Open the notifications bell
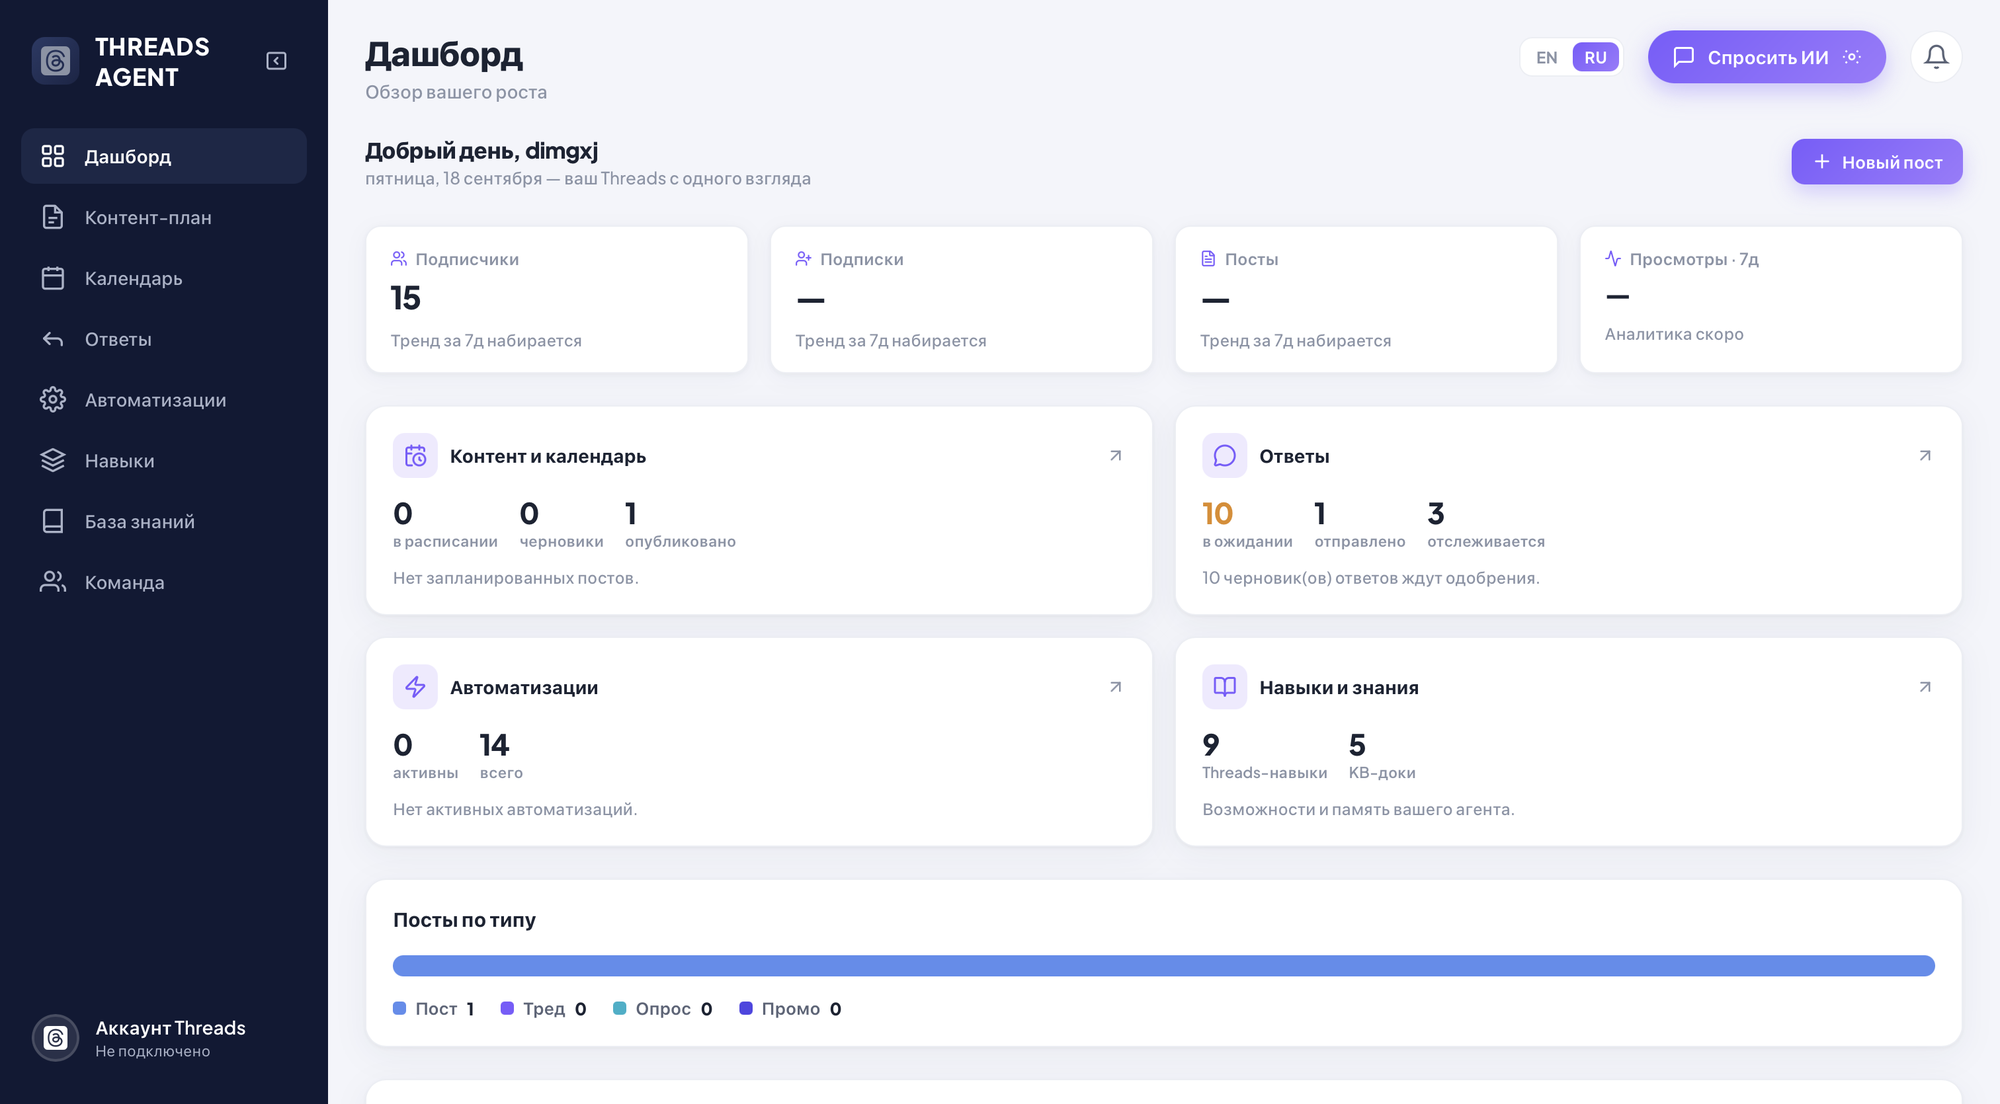Screen dimensions: 2000x1104 (x=1936, y=57)
